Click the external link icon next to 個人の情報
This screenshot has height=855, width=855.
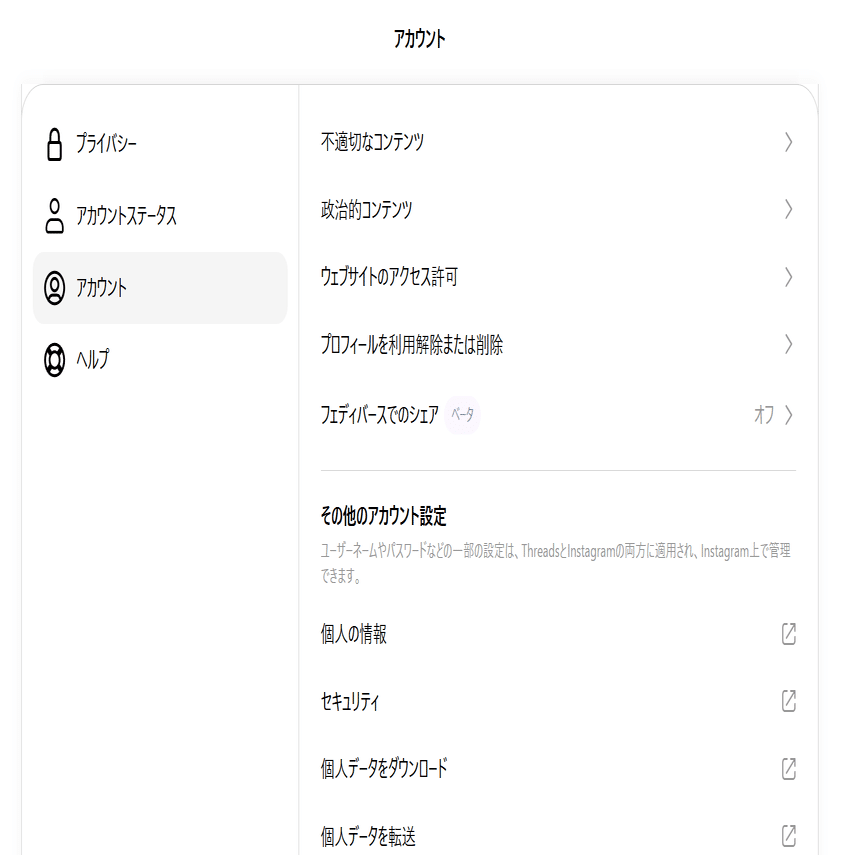(x=791, y=632)
